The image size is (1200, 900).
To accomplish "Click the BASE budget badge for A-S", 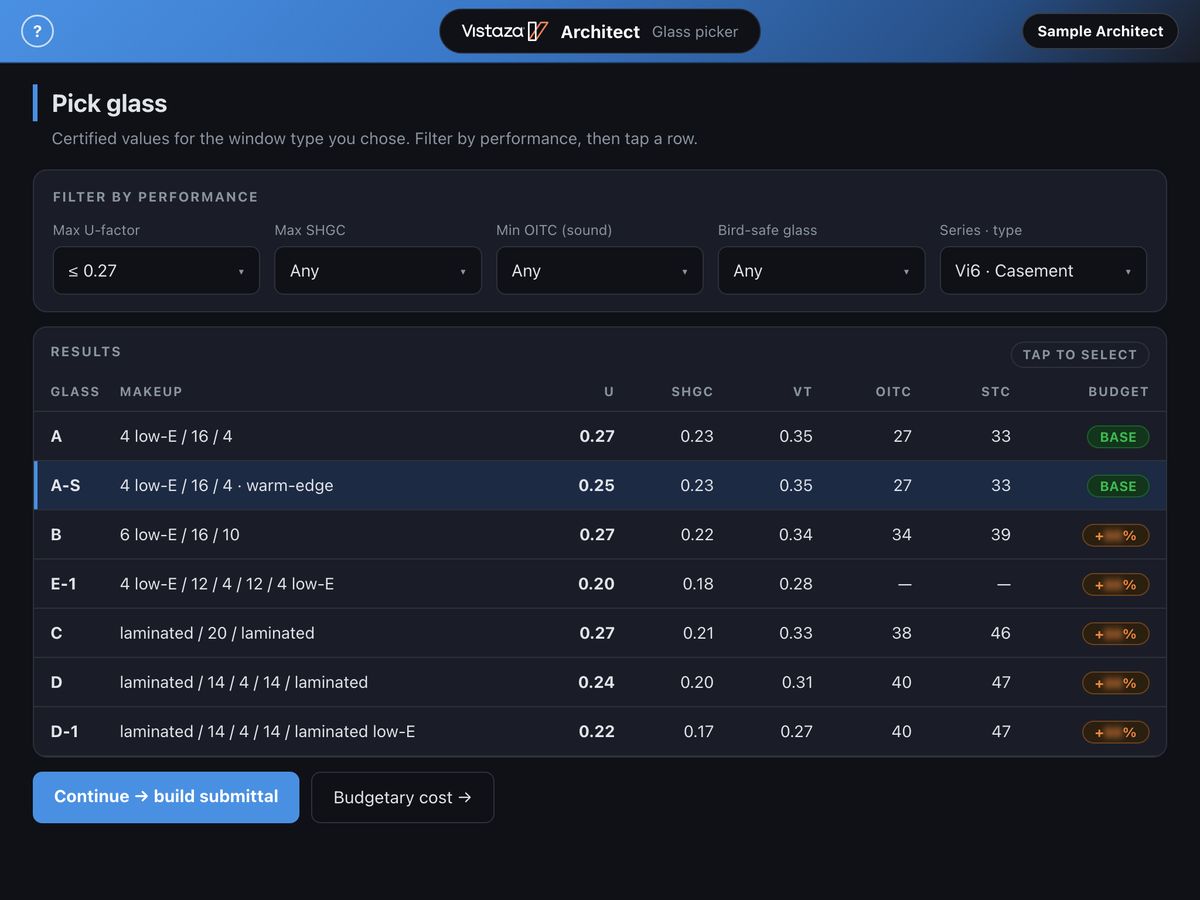I will 1118,486.
